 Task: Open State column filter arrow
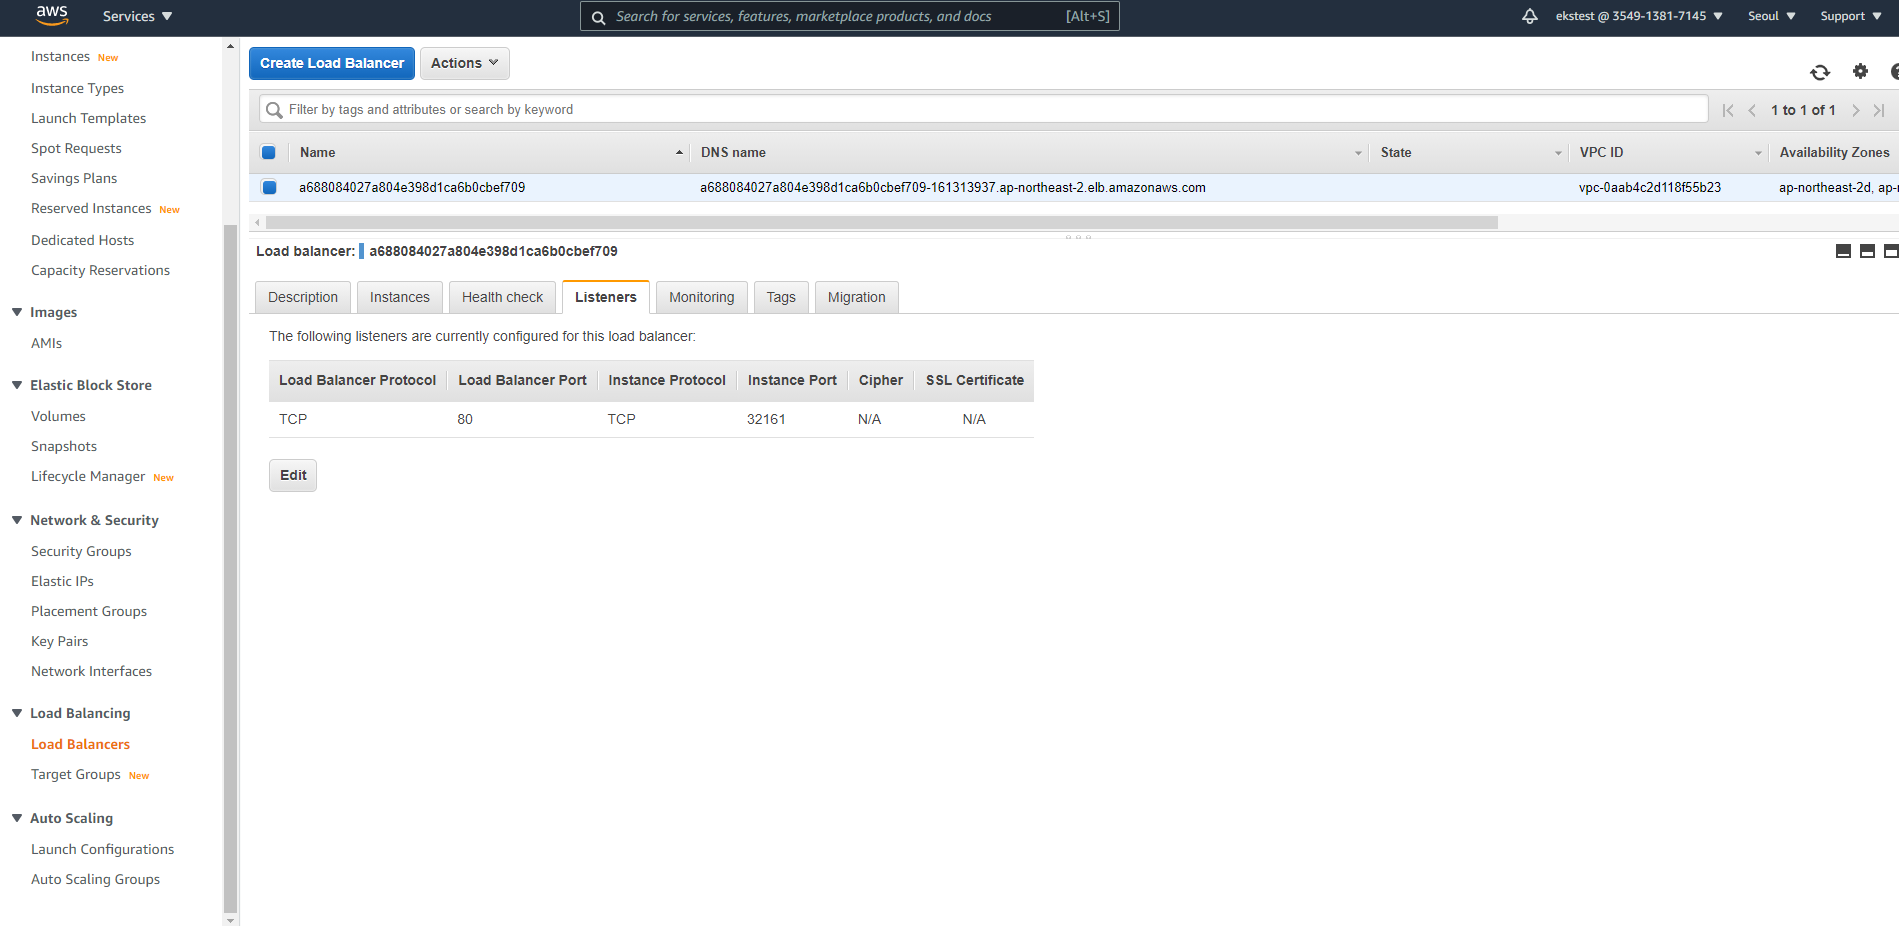(x=1558, y=153)
